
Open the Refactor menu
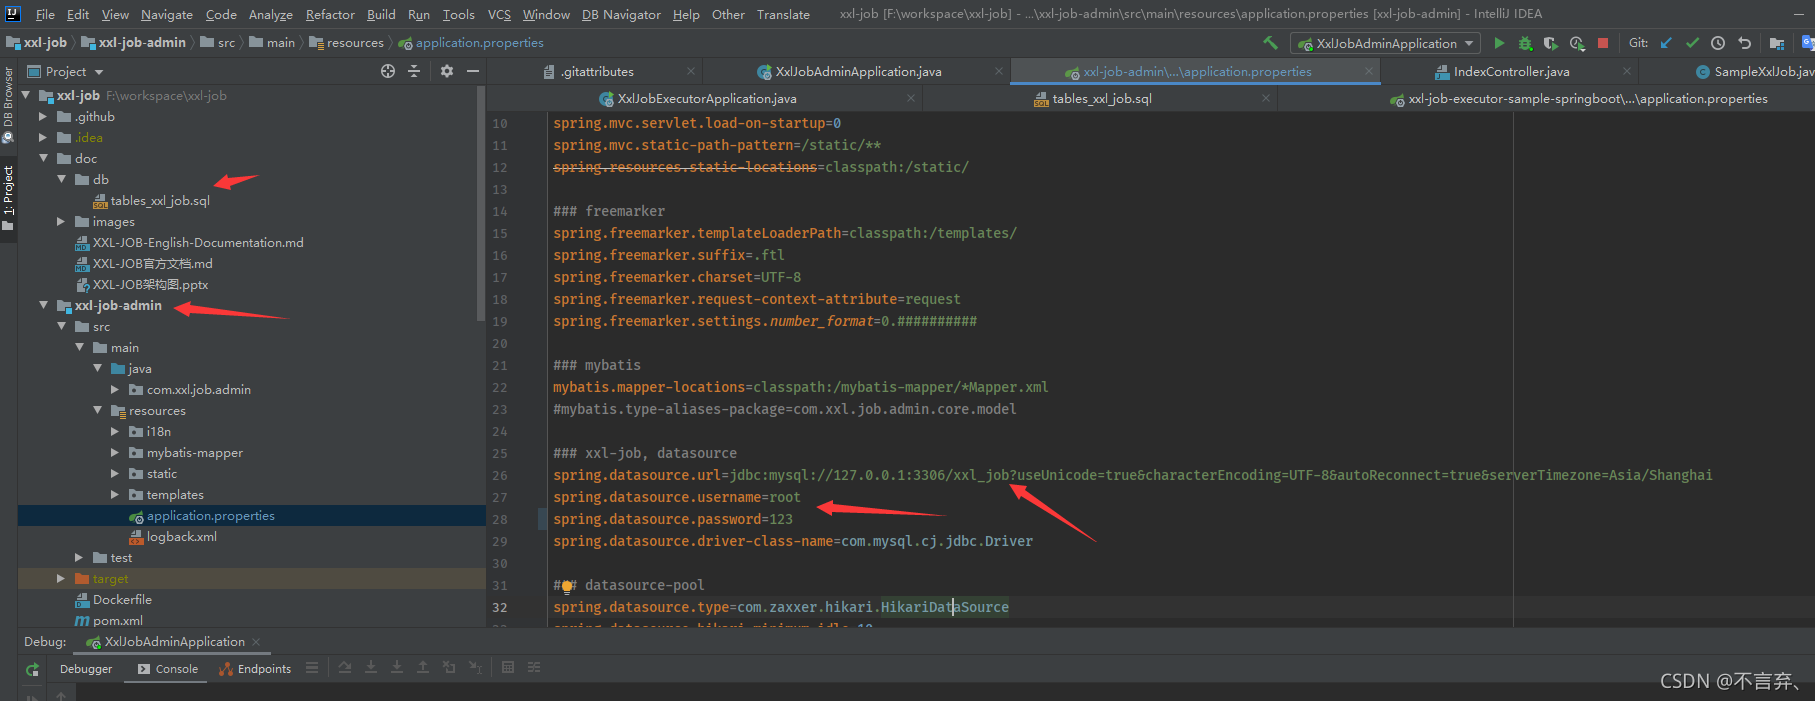click(330, 14)
